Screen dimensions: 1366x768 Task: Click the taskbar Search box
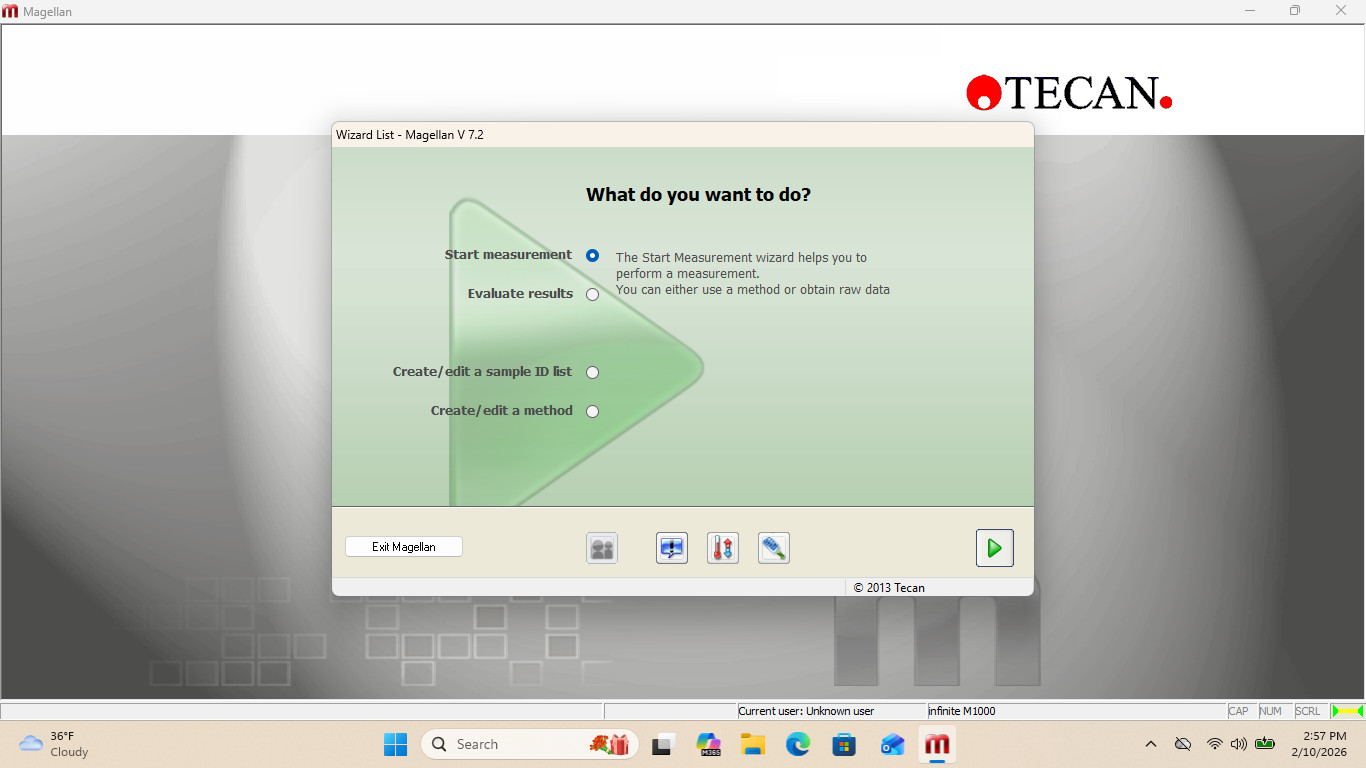(x=530, y=744)
